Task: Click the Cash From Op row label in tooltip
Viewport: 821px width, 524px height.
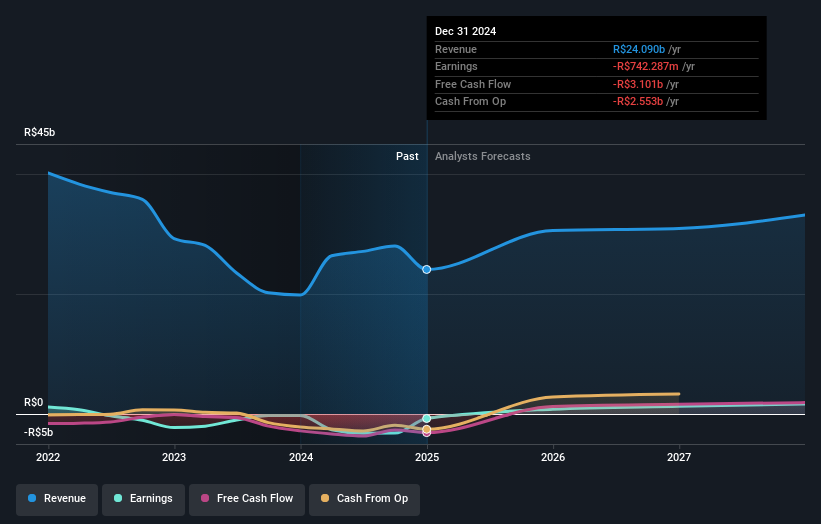Action: click(470, 102)
